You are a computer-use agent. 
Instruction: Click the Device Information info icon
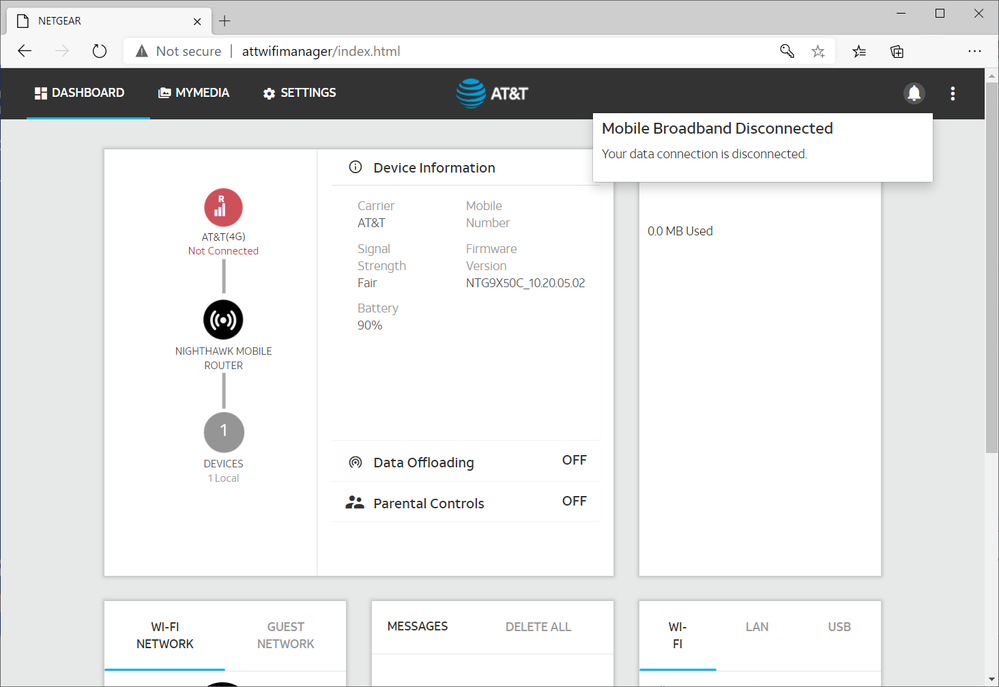point(355,168)
